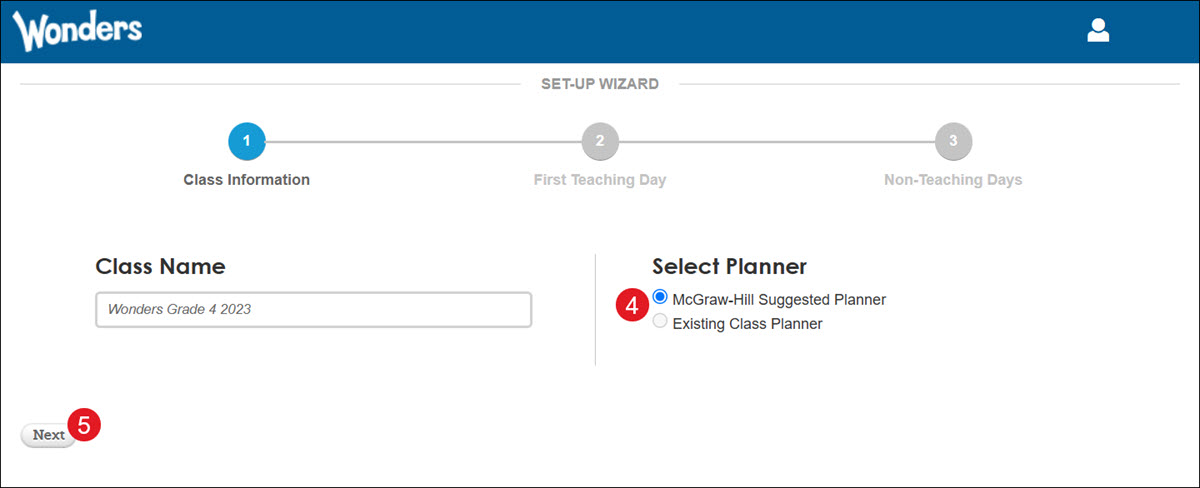Choose Existing Class Planner radio button
This screenshot has width=1200, height=488.
[660, 322]
